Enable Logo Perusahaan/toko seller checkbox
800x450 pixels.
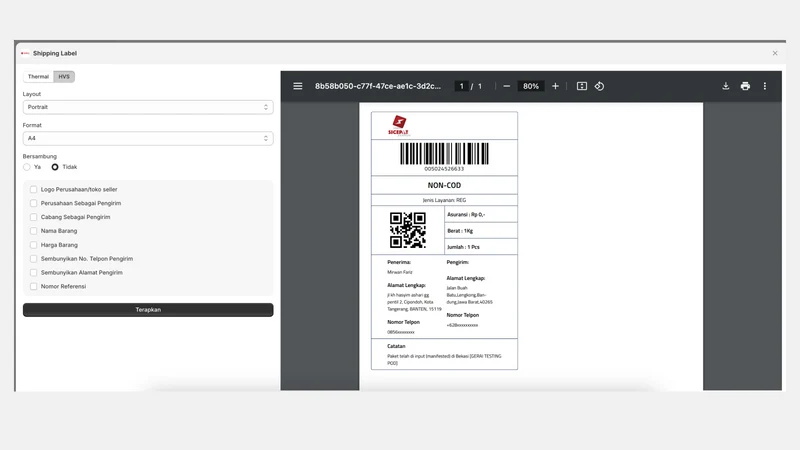pos(34,189)
